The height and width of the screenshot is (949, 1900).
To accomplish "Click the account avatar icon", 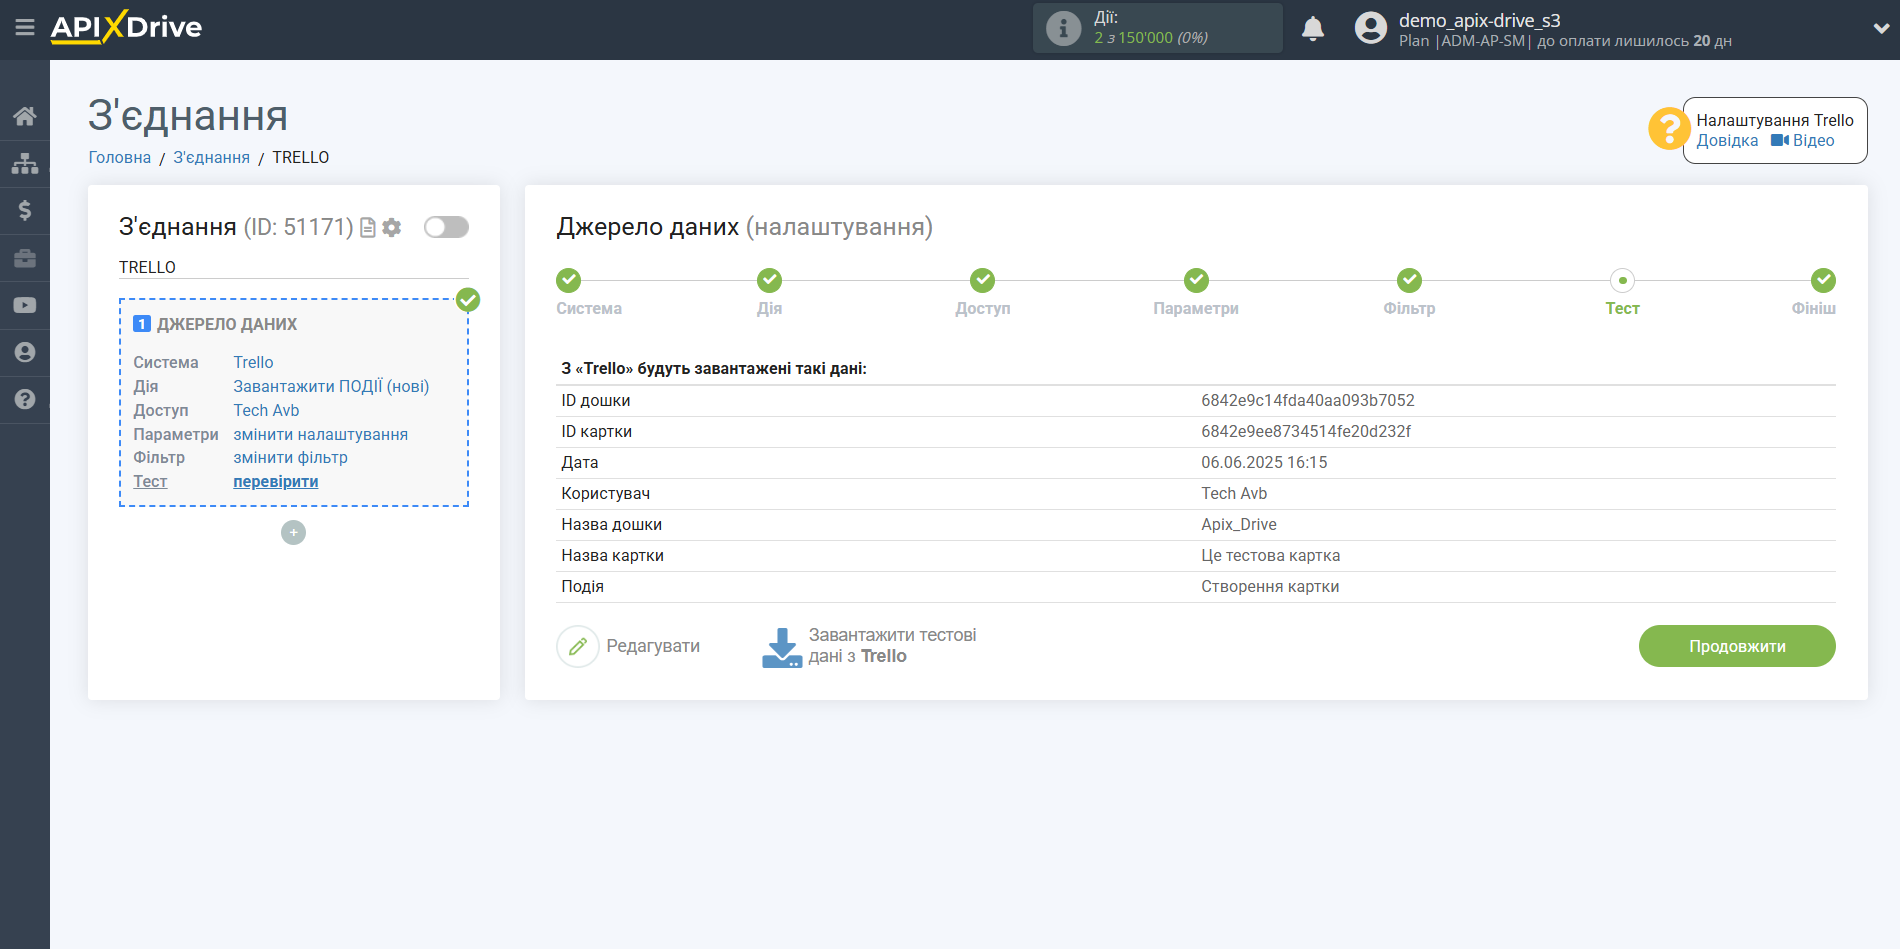I will (1371, 28).
